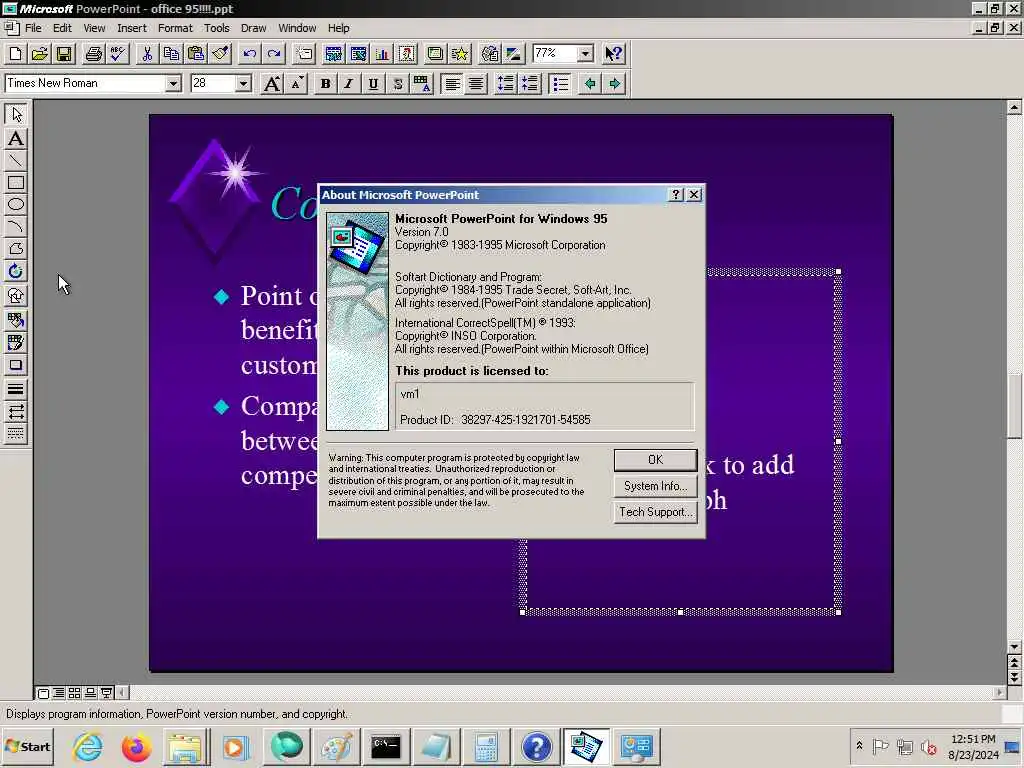
Task: Select the Rectangle drawing tool
Action: coord(16,183)
